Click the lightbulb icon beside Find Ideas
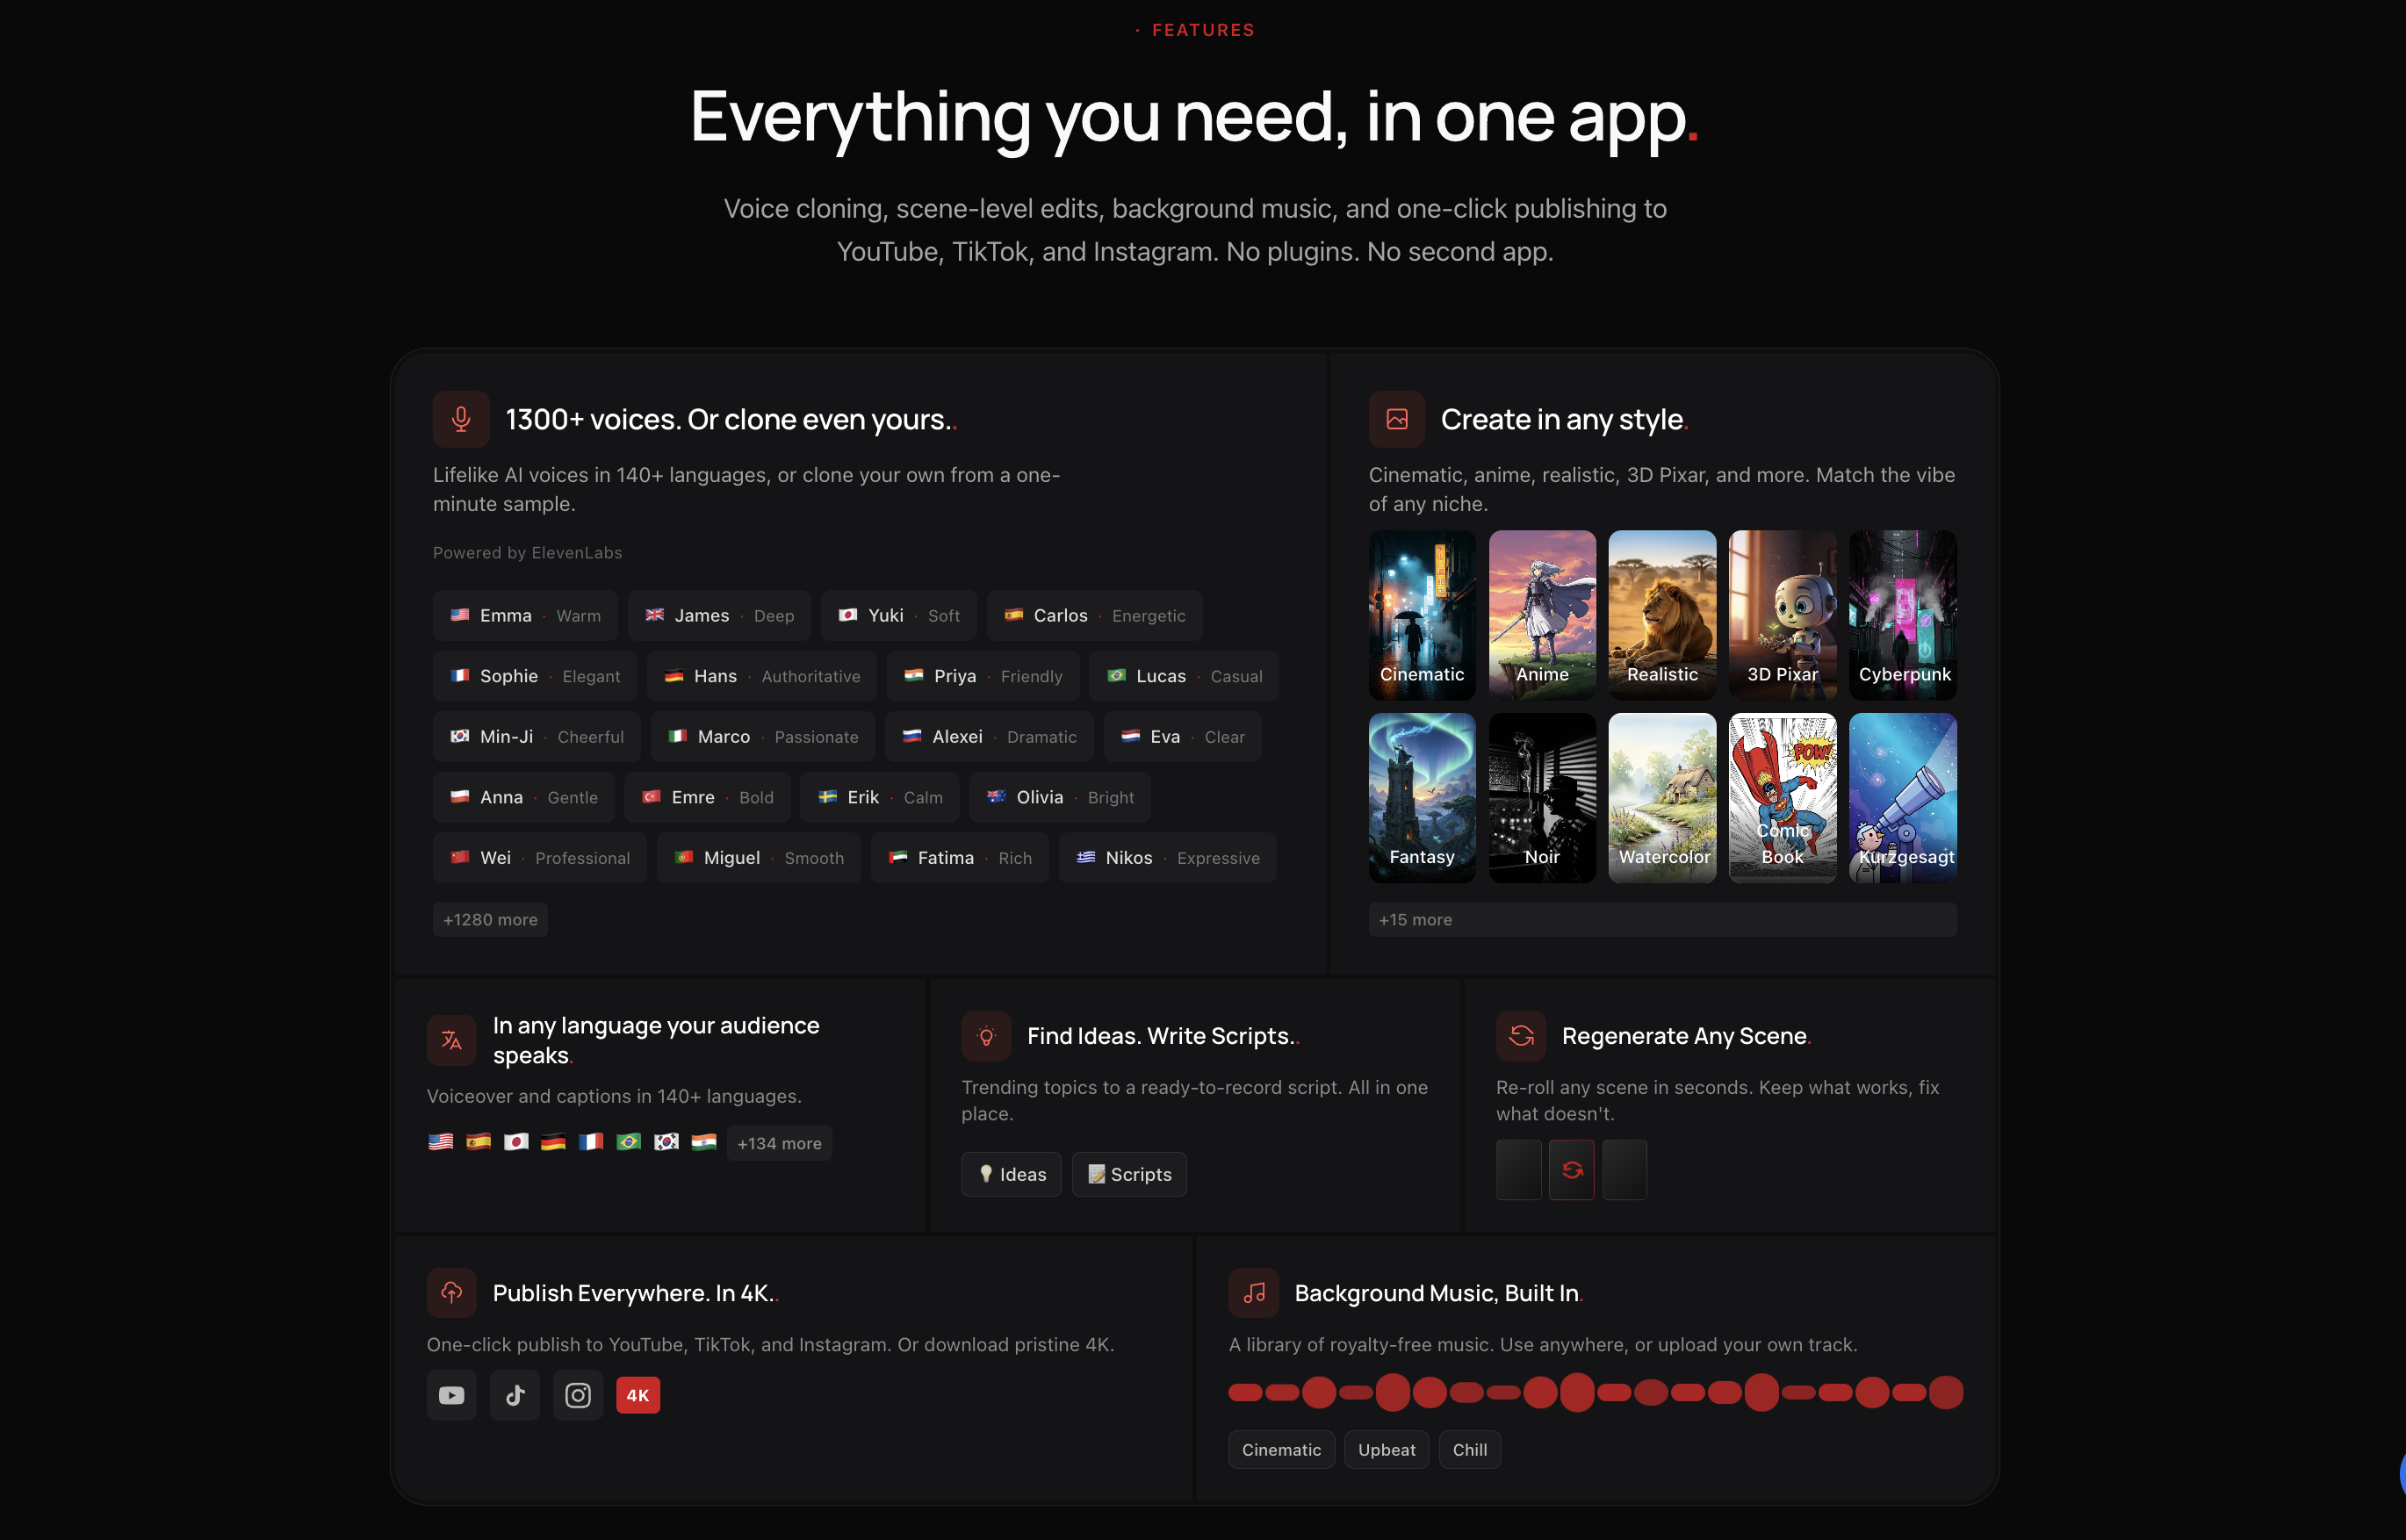 [986, 1036]
